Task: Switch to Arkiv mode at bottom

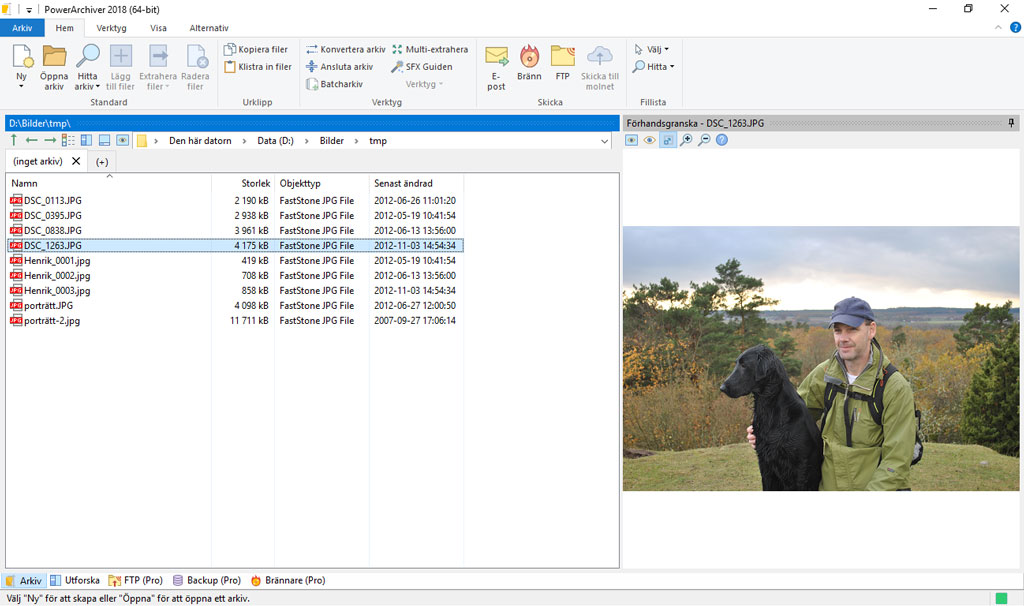Action: (x=24, y=581)
